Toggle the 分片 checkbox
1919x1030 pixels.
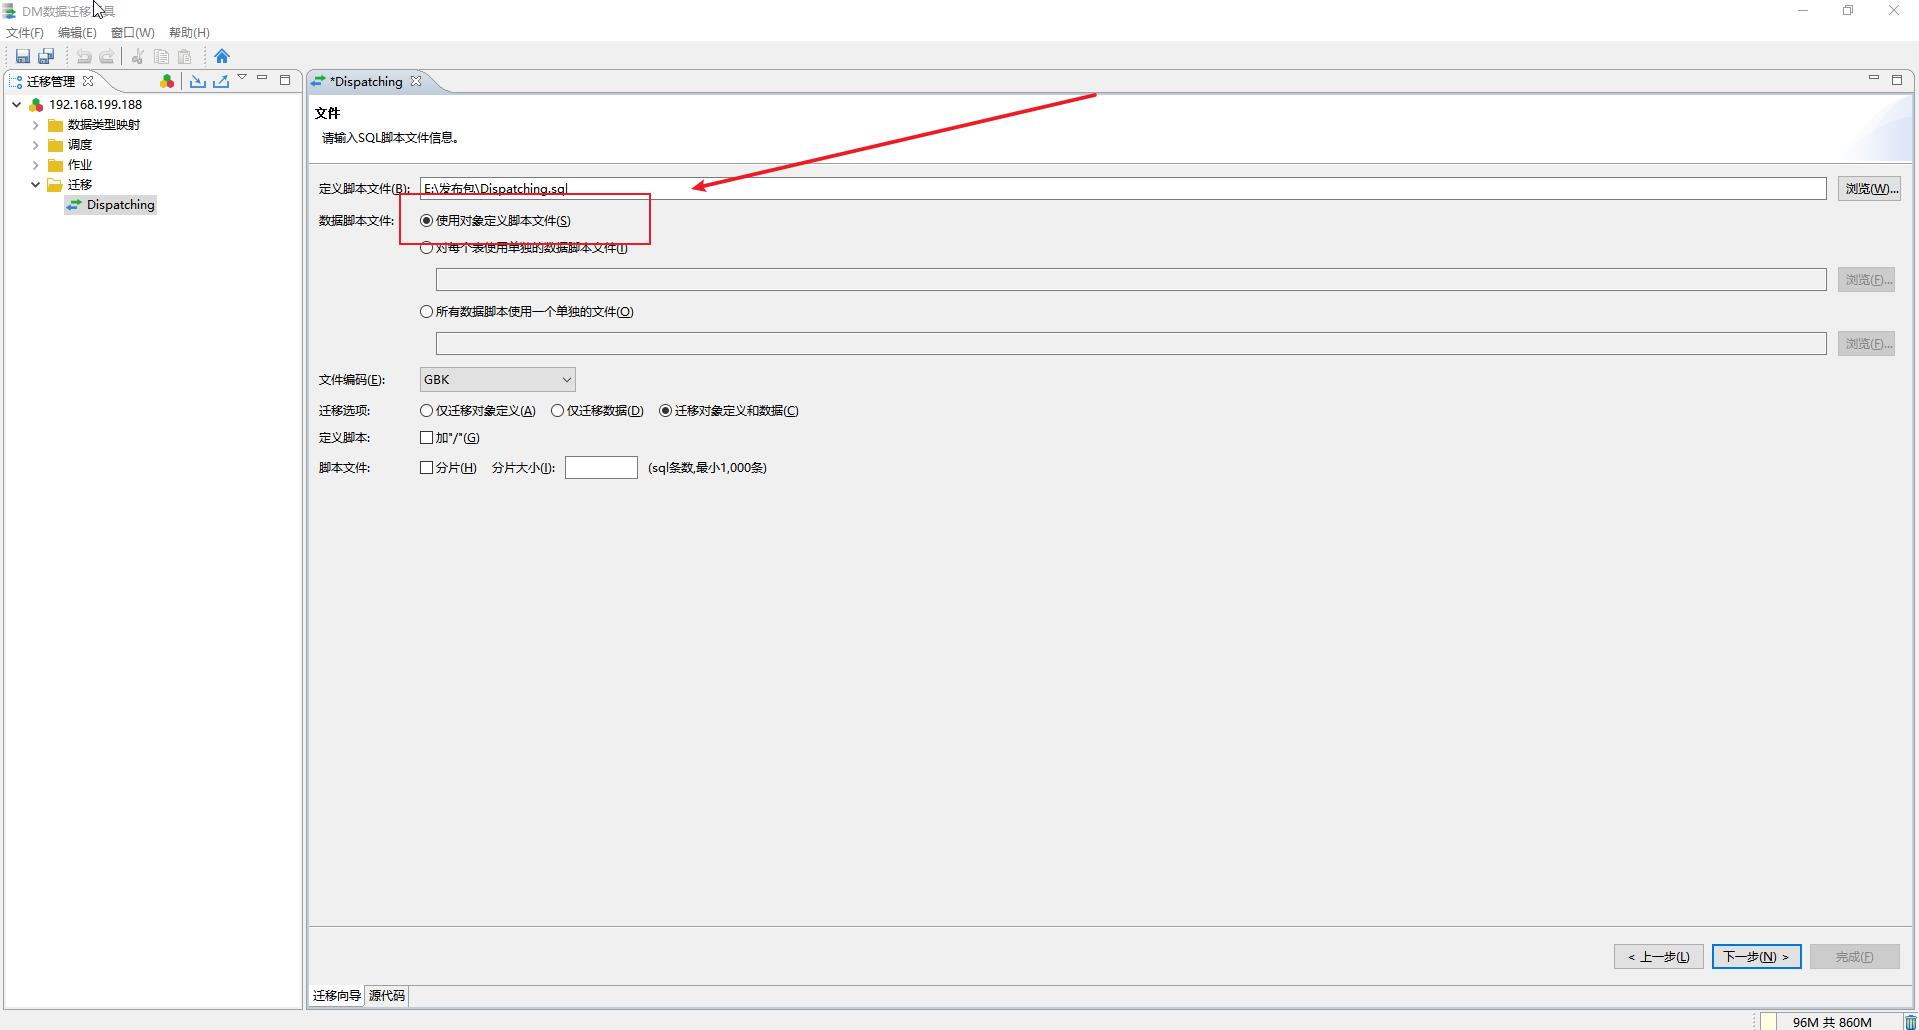click(426, 467)
